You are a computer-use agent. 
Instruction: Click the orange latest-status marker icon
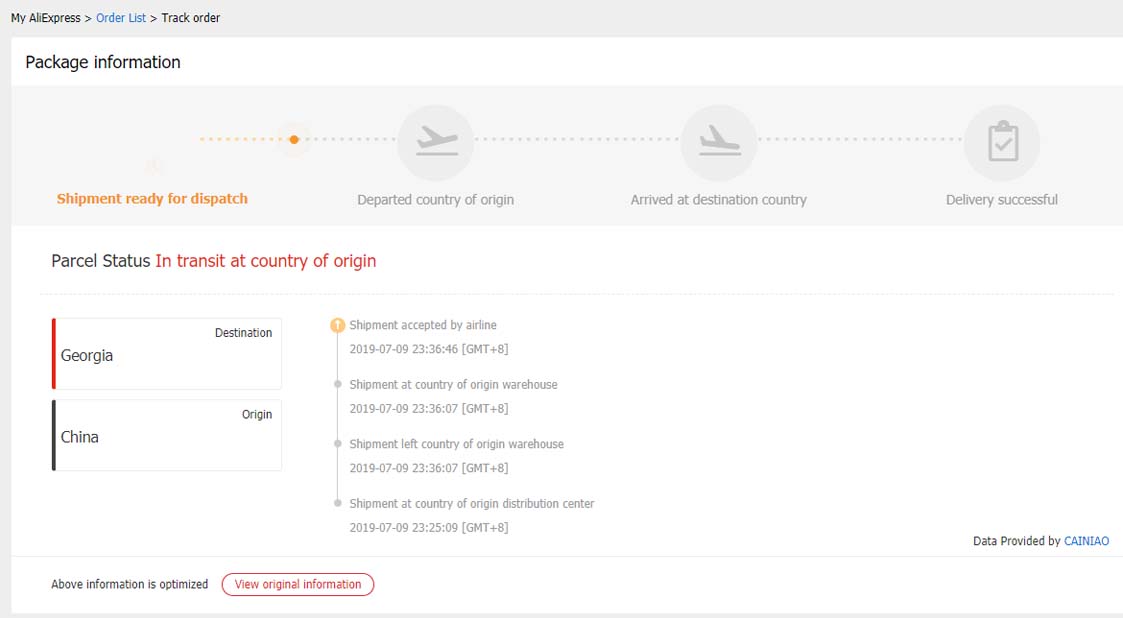point(338,325)
